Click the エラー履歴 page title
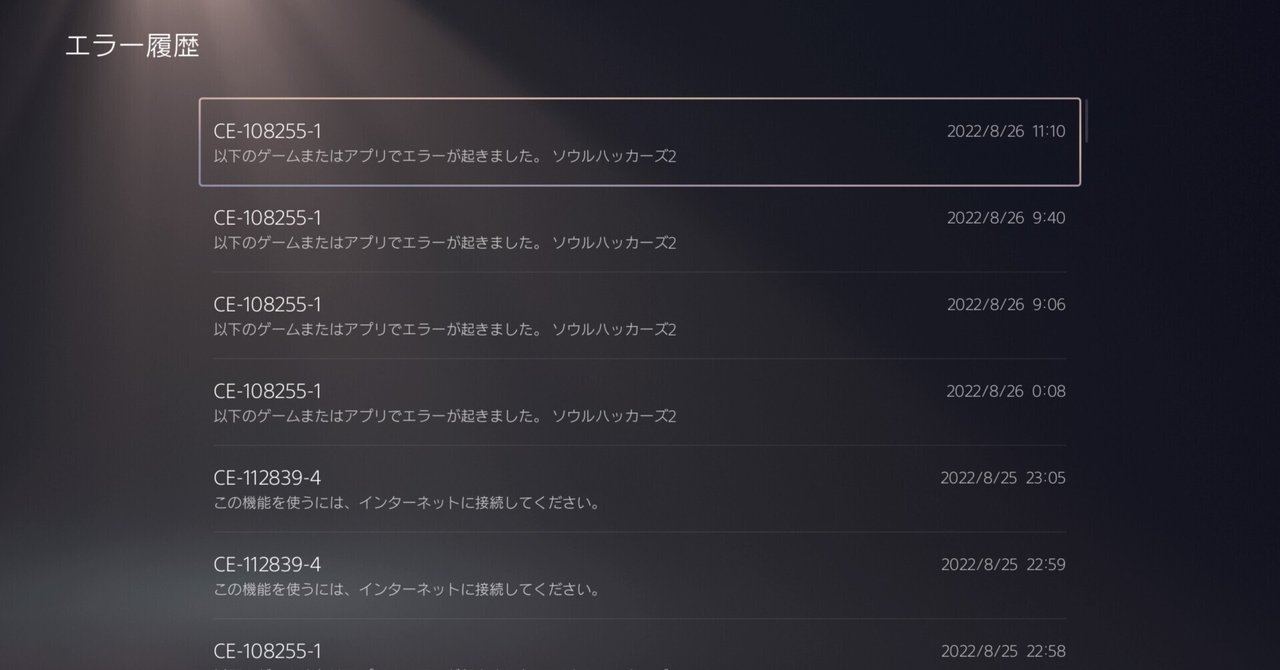Viewport: 1280px width, 670px height. [x=131, y=46]
